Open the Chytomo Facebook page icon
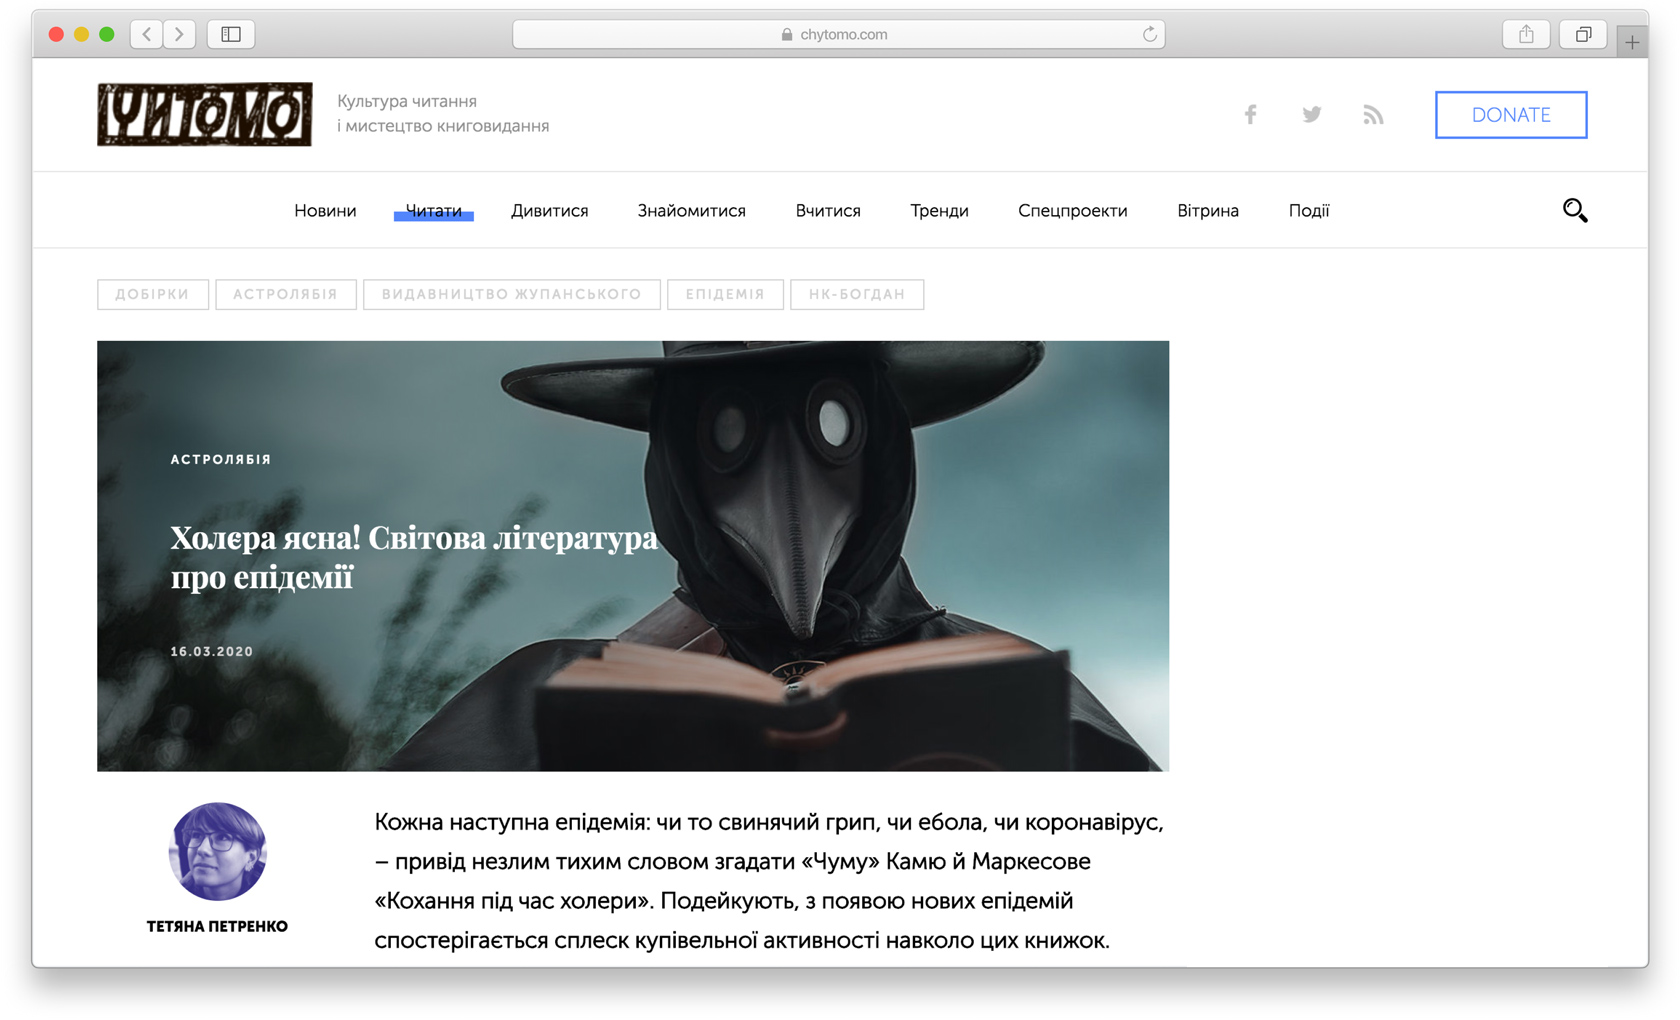The image size is (1680, 1020). pos(1250,115)
